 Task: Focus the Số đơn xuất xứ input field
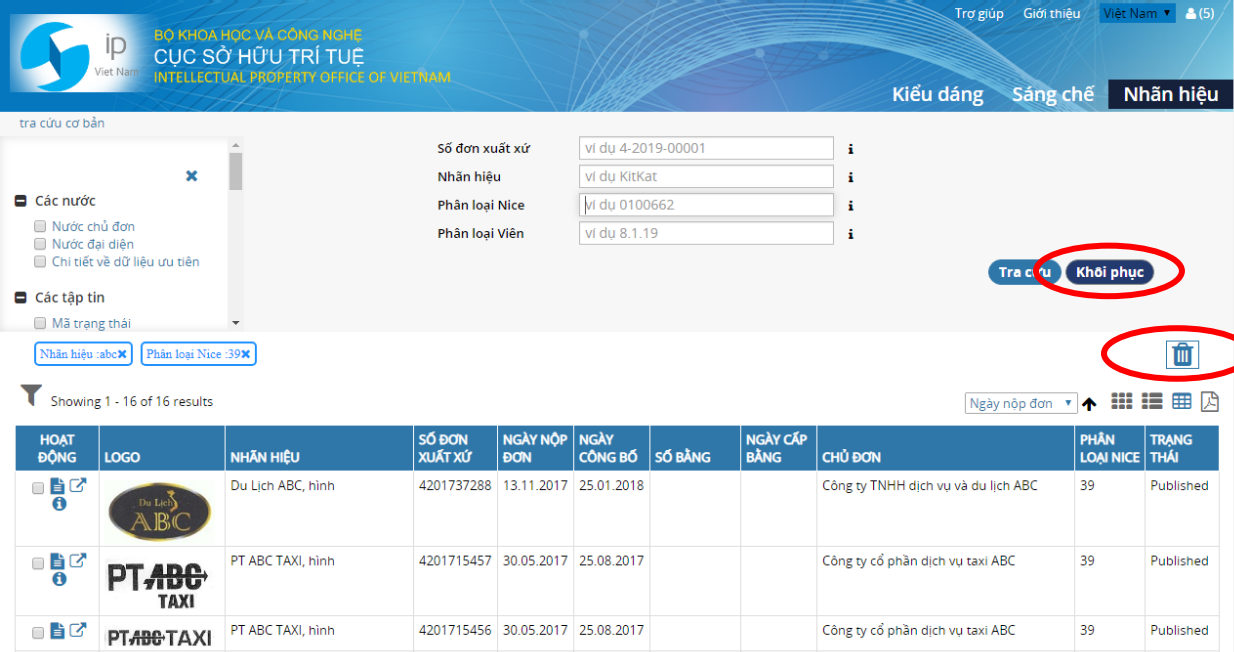[706, 148]
